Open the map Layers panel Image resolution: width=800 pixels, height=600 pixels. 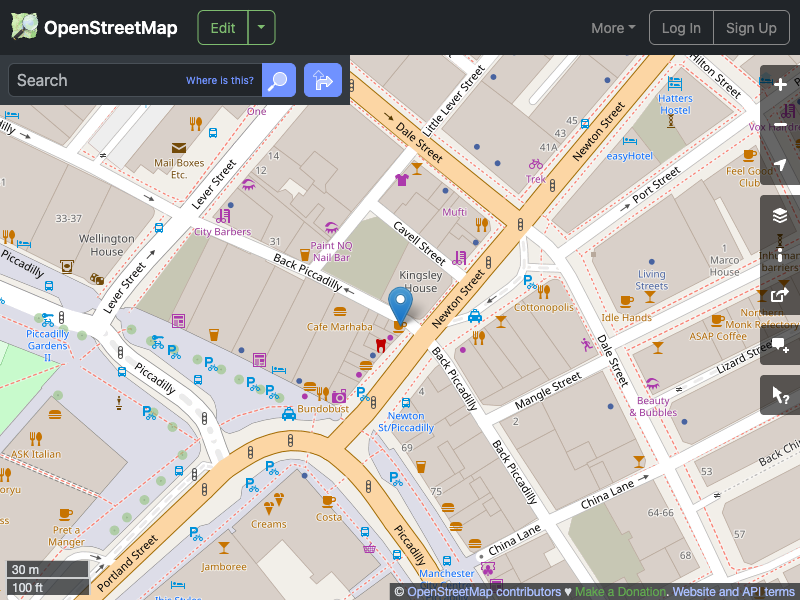780,214
